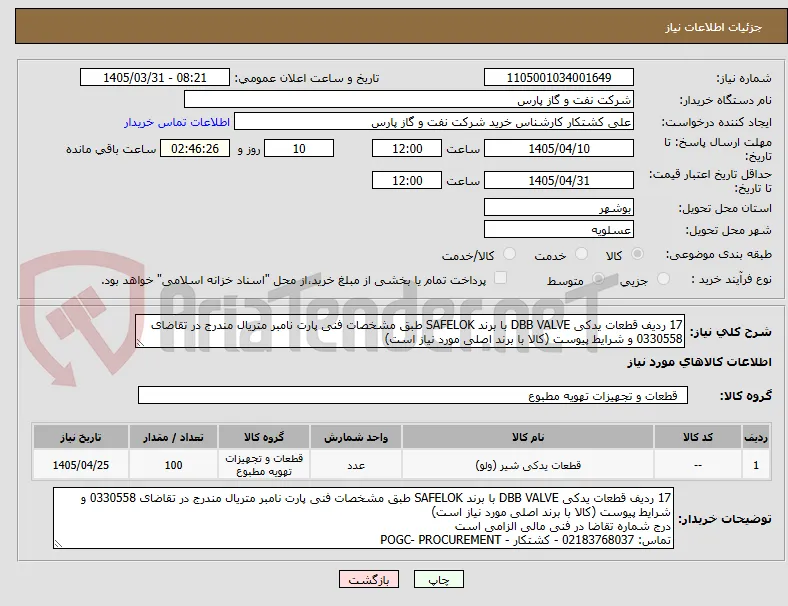Select the کالا radio button
Screen dimensions: 788x606
tap(637, 254)
